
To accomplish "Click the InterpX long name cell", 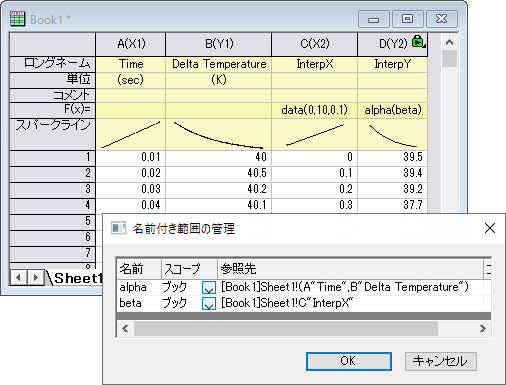I will tap(315, 64).
